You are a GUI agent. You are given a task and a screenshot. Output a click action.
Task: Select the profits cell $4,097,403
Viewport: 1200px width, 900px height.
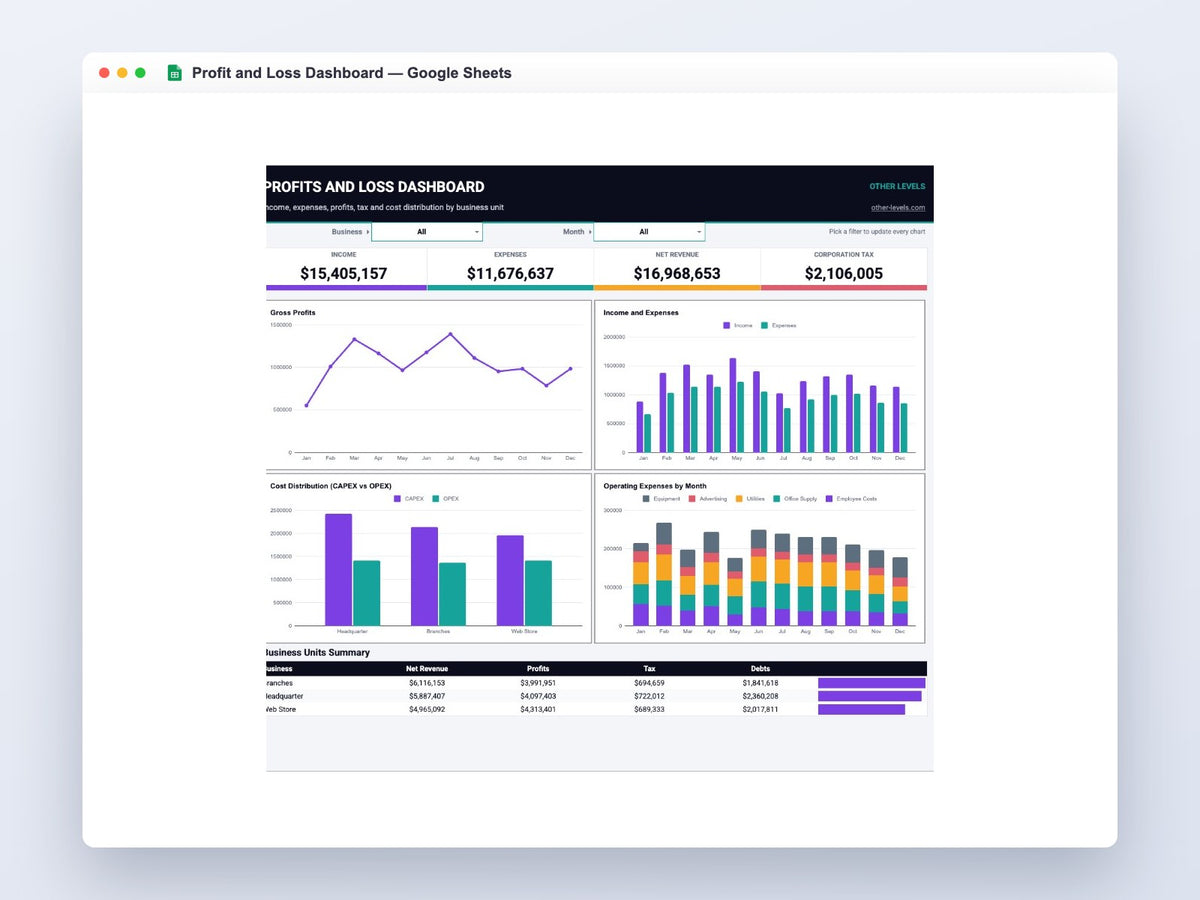[538, 696]
